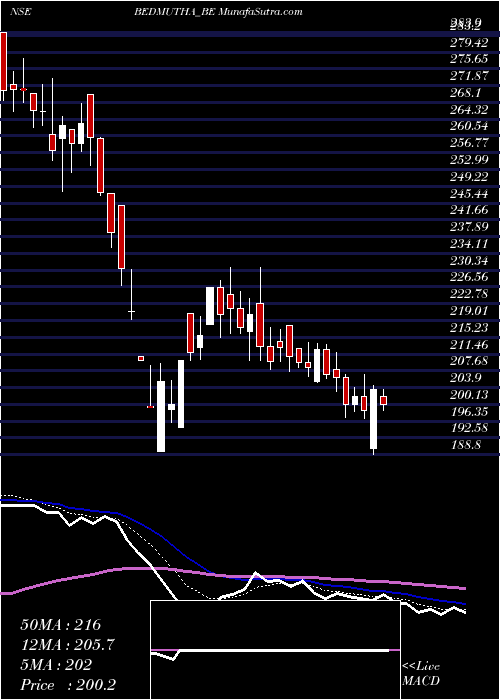The height and width of the screenshot is (700, 500).
Task: Click the 50MA : 216 reading
Action: coord(61,625)
